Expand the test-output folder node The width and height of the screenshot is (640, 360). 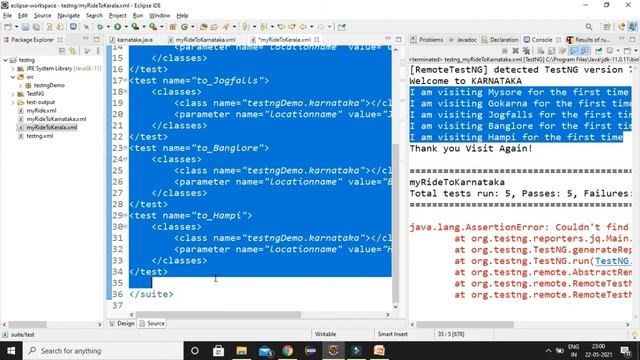click(x=13, y=102)
